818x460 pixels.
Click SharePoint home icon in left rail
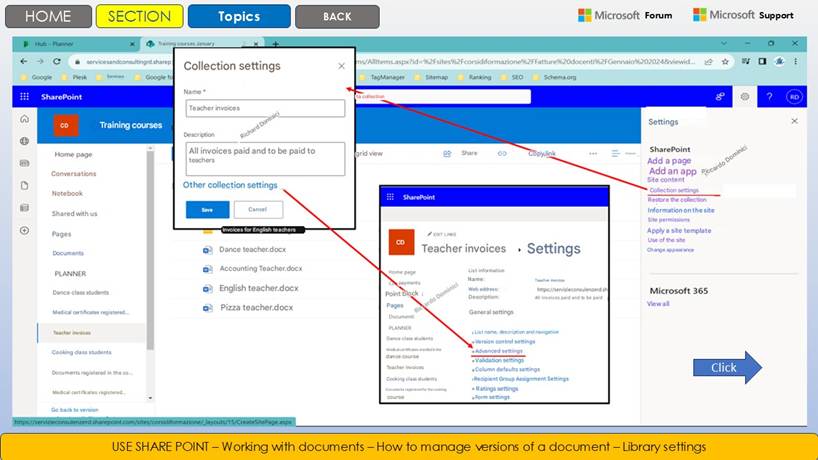(25, 119)
